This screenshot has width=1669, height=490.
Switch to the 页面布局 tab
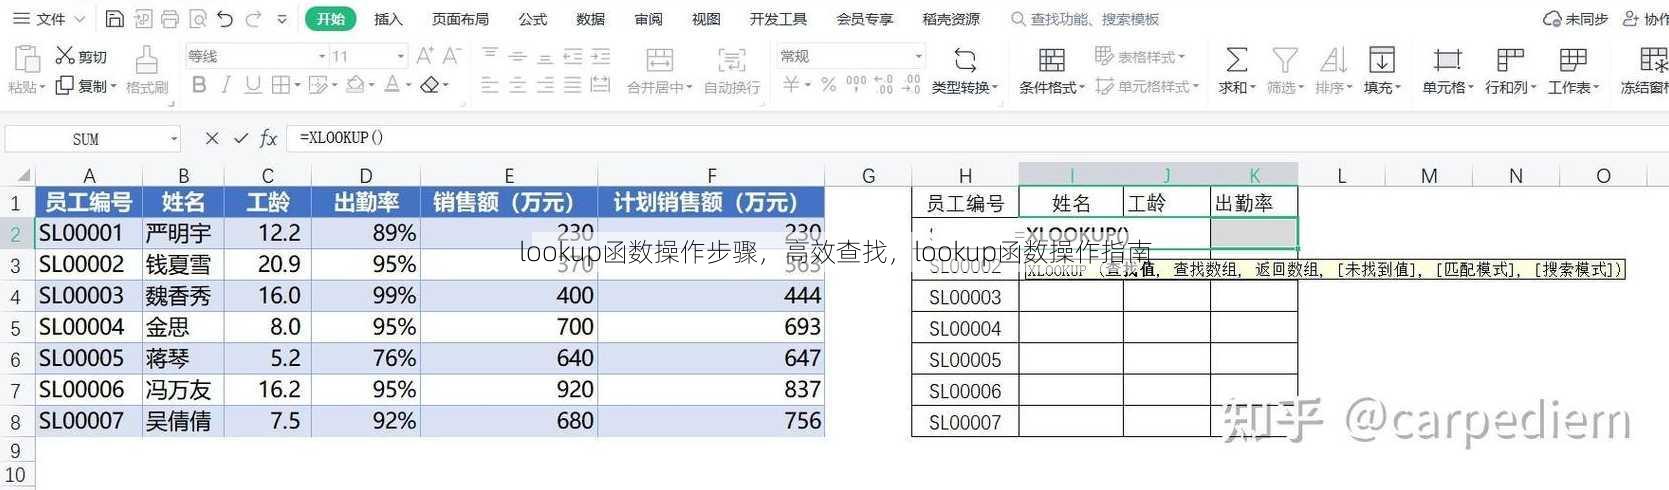pos(460,19)
